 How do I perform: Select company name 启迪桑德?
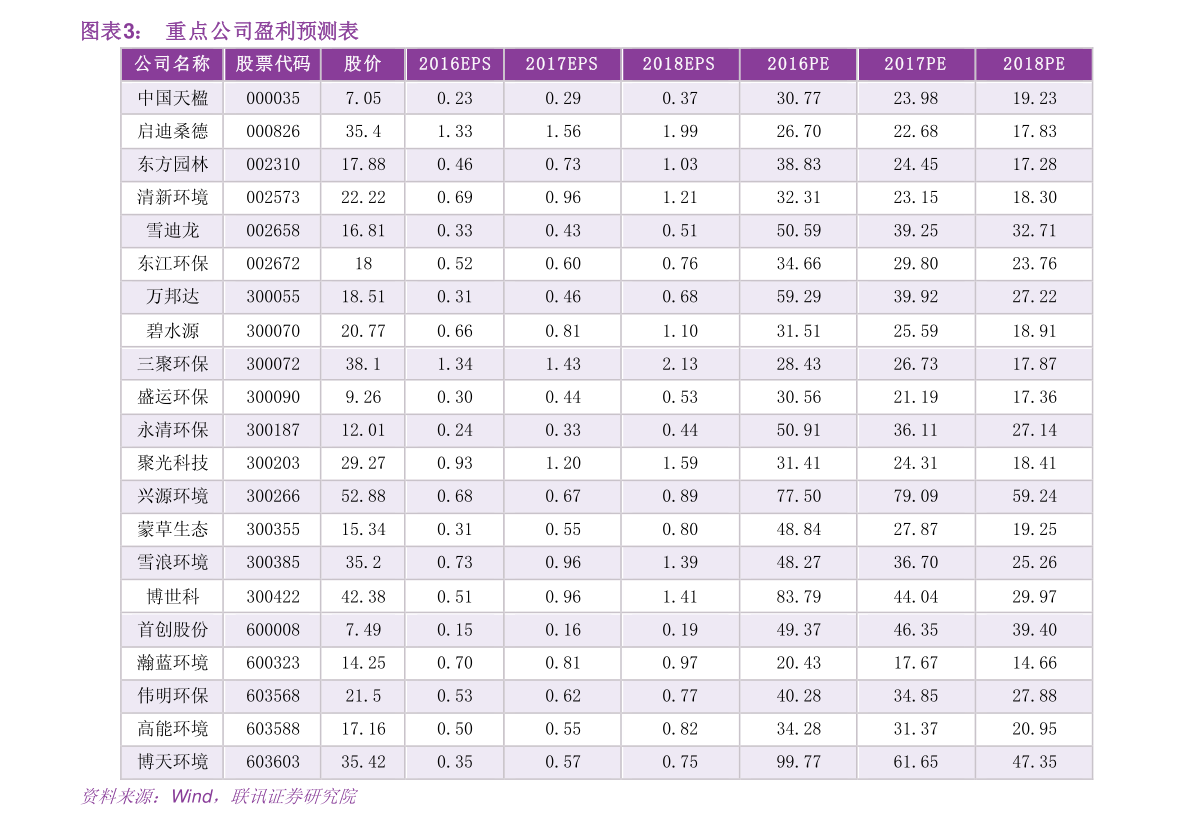click(172, 131)
